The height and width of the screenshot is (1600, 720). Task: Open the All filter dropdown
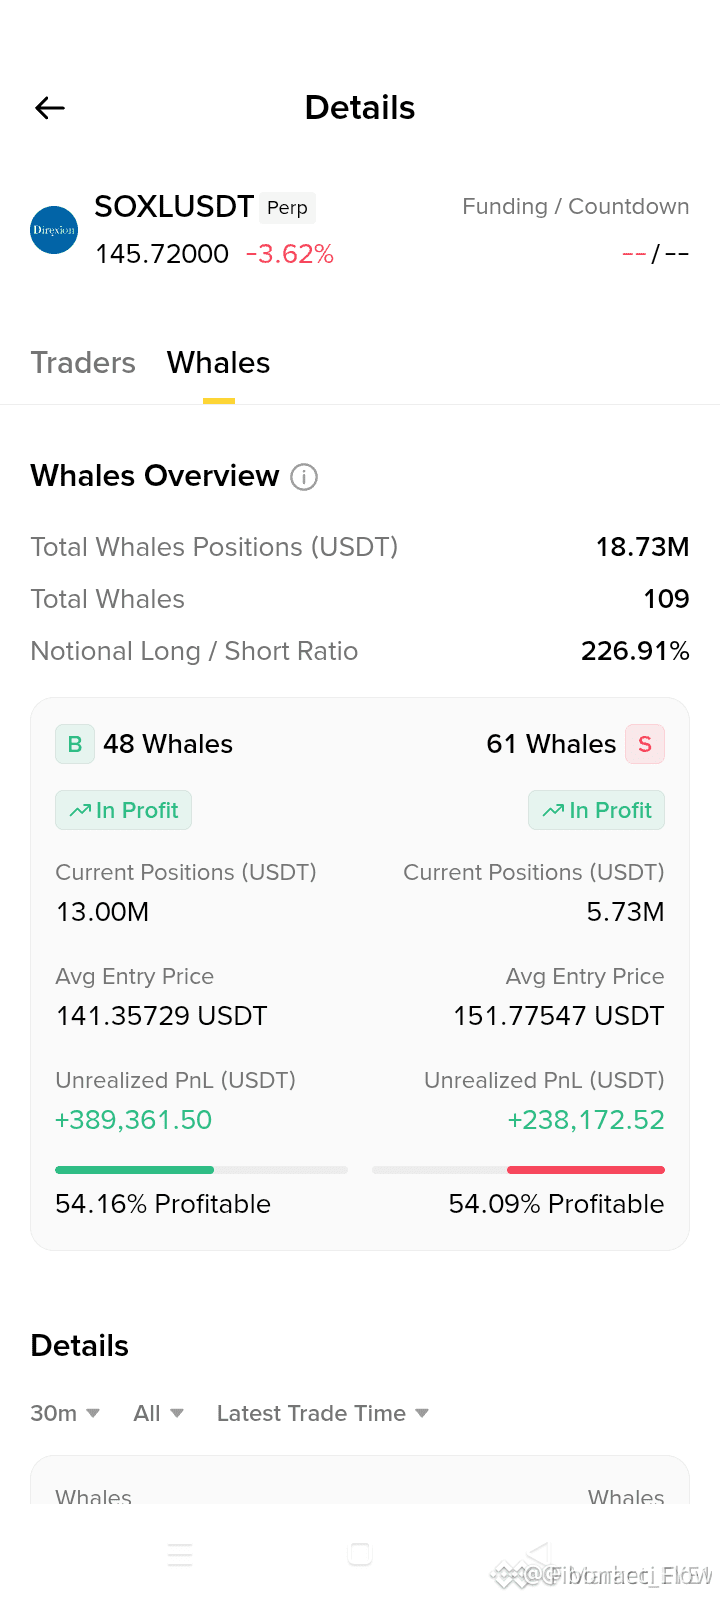(x=159, y=1413)
